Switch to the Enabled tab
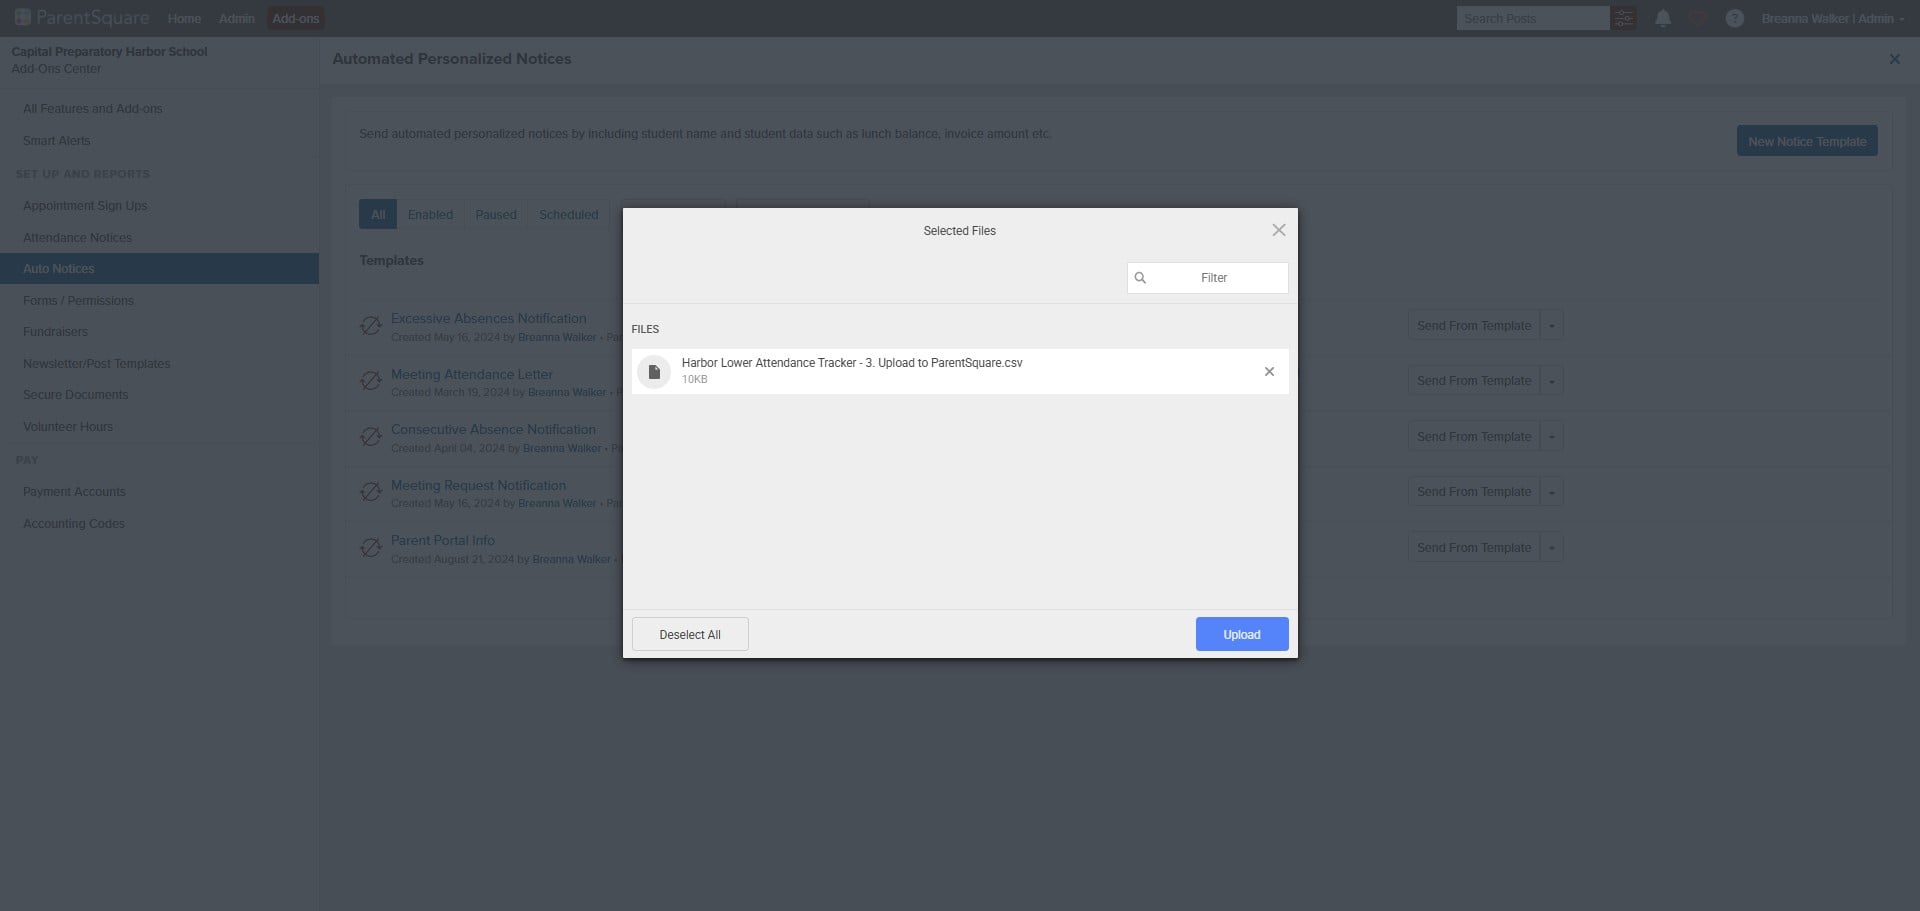 tap(430, 214)
